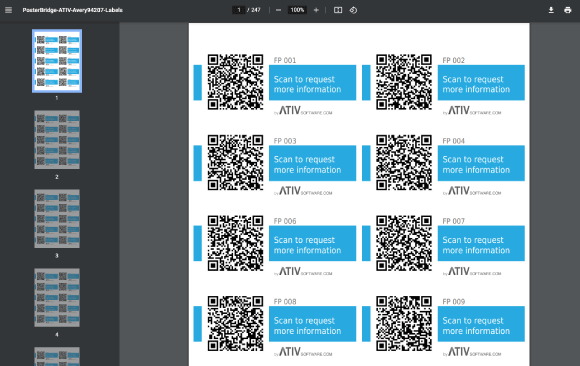Toggle the sidebar menu icon
Screen dimensions: 580x366
point(9,10)
